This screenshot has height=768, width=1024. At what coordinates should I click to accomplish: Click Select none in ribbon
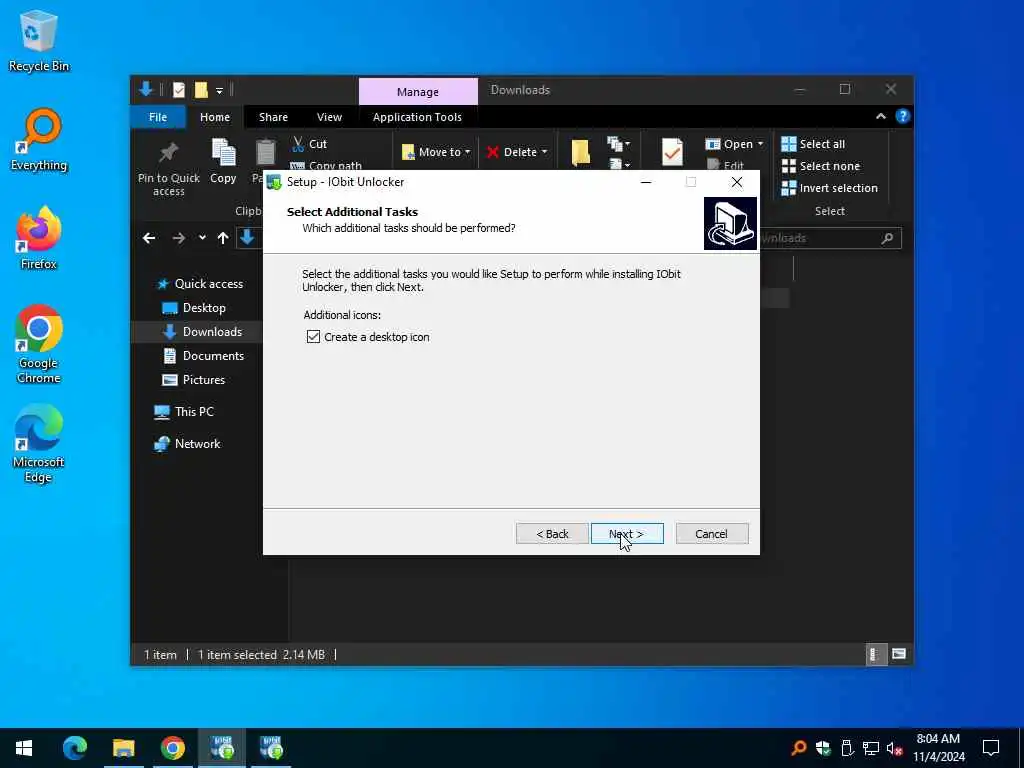[x=821, y=166]
